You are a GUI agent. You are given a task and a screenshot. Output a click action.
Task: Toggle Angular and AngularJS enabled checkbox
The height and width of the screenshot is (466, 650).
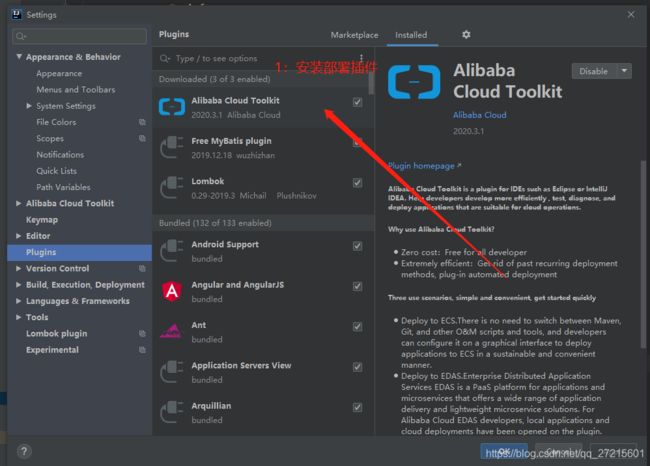coord(357,286)
